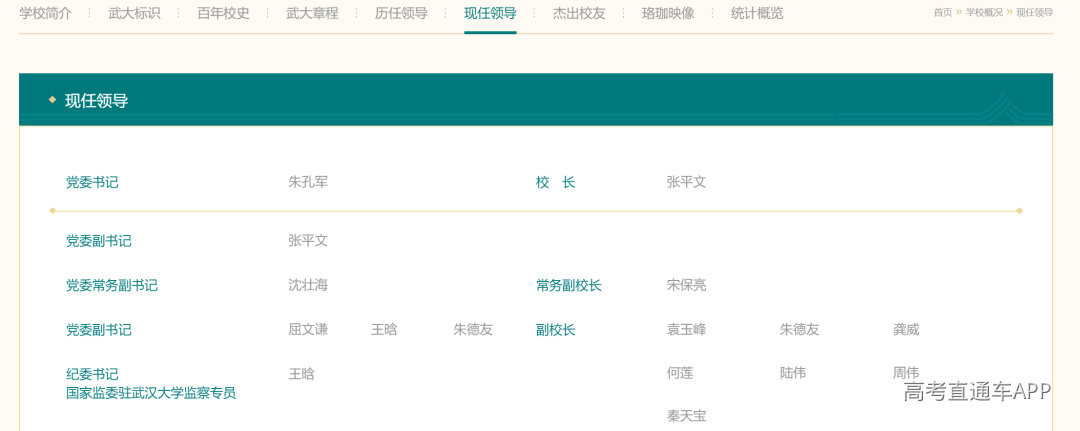Image resolution: width=1080 pixels, height=431 pixels.
Task: Select the 武大章程 tab
Action: pos(312,13)
